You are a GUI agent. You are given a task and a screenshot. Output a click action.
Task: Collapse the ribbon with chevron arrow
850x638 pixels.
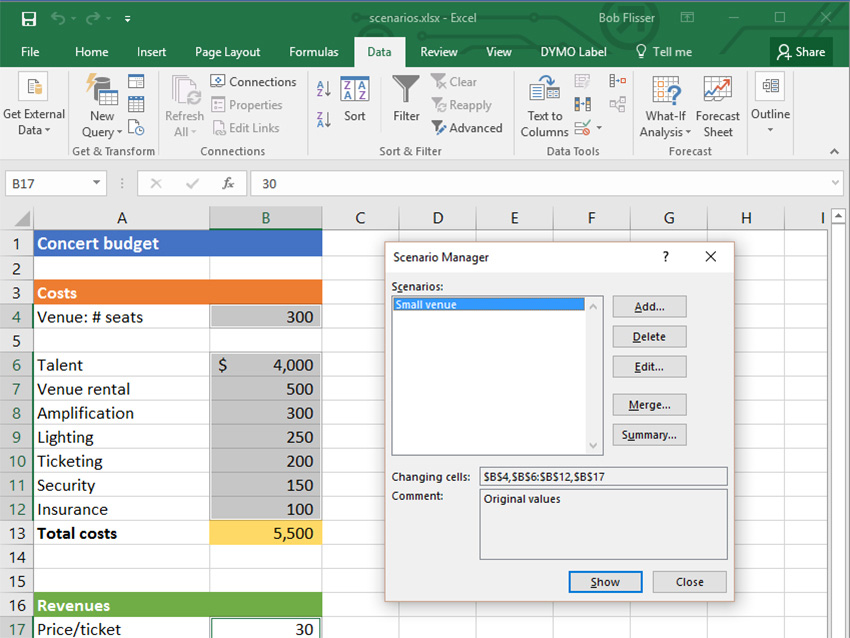(834, 152)
